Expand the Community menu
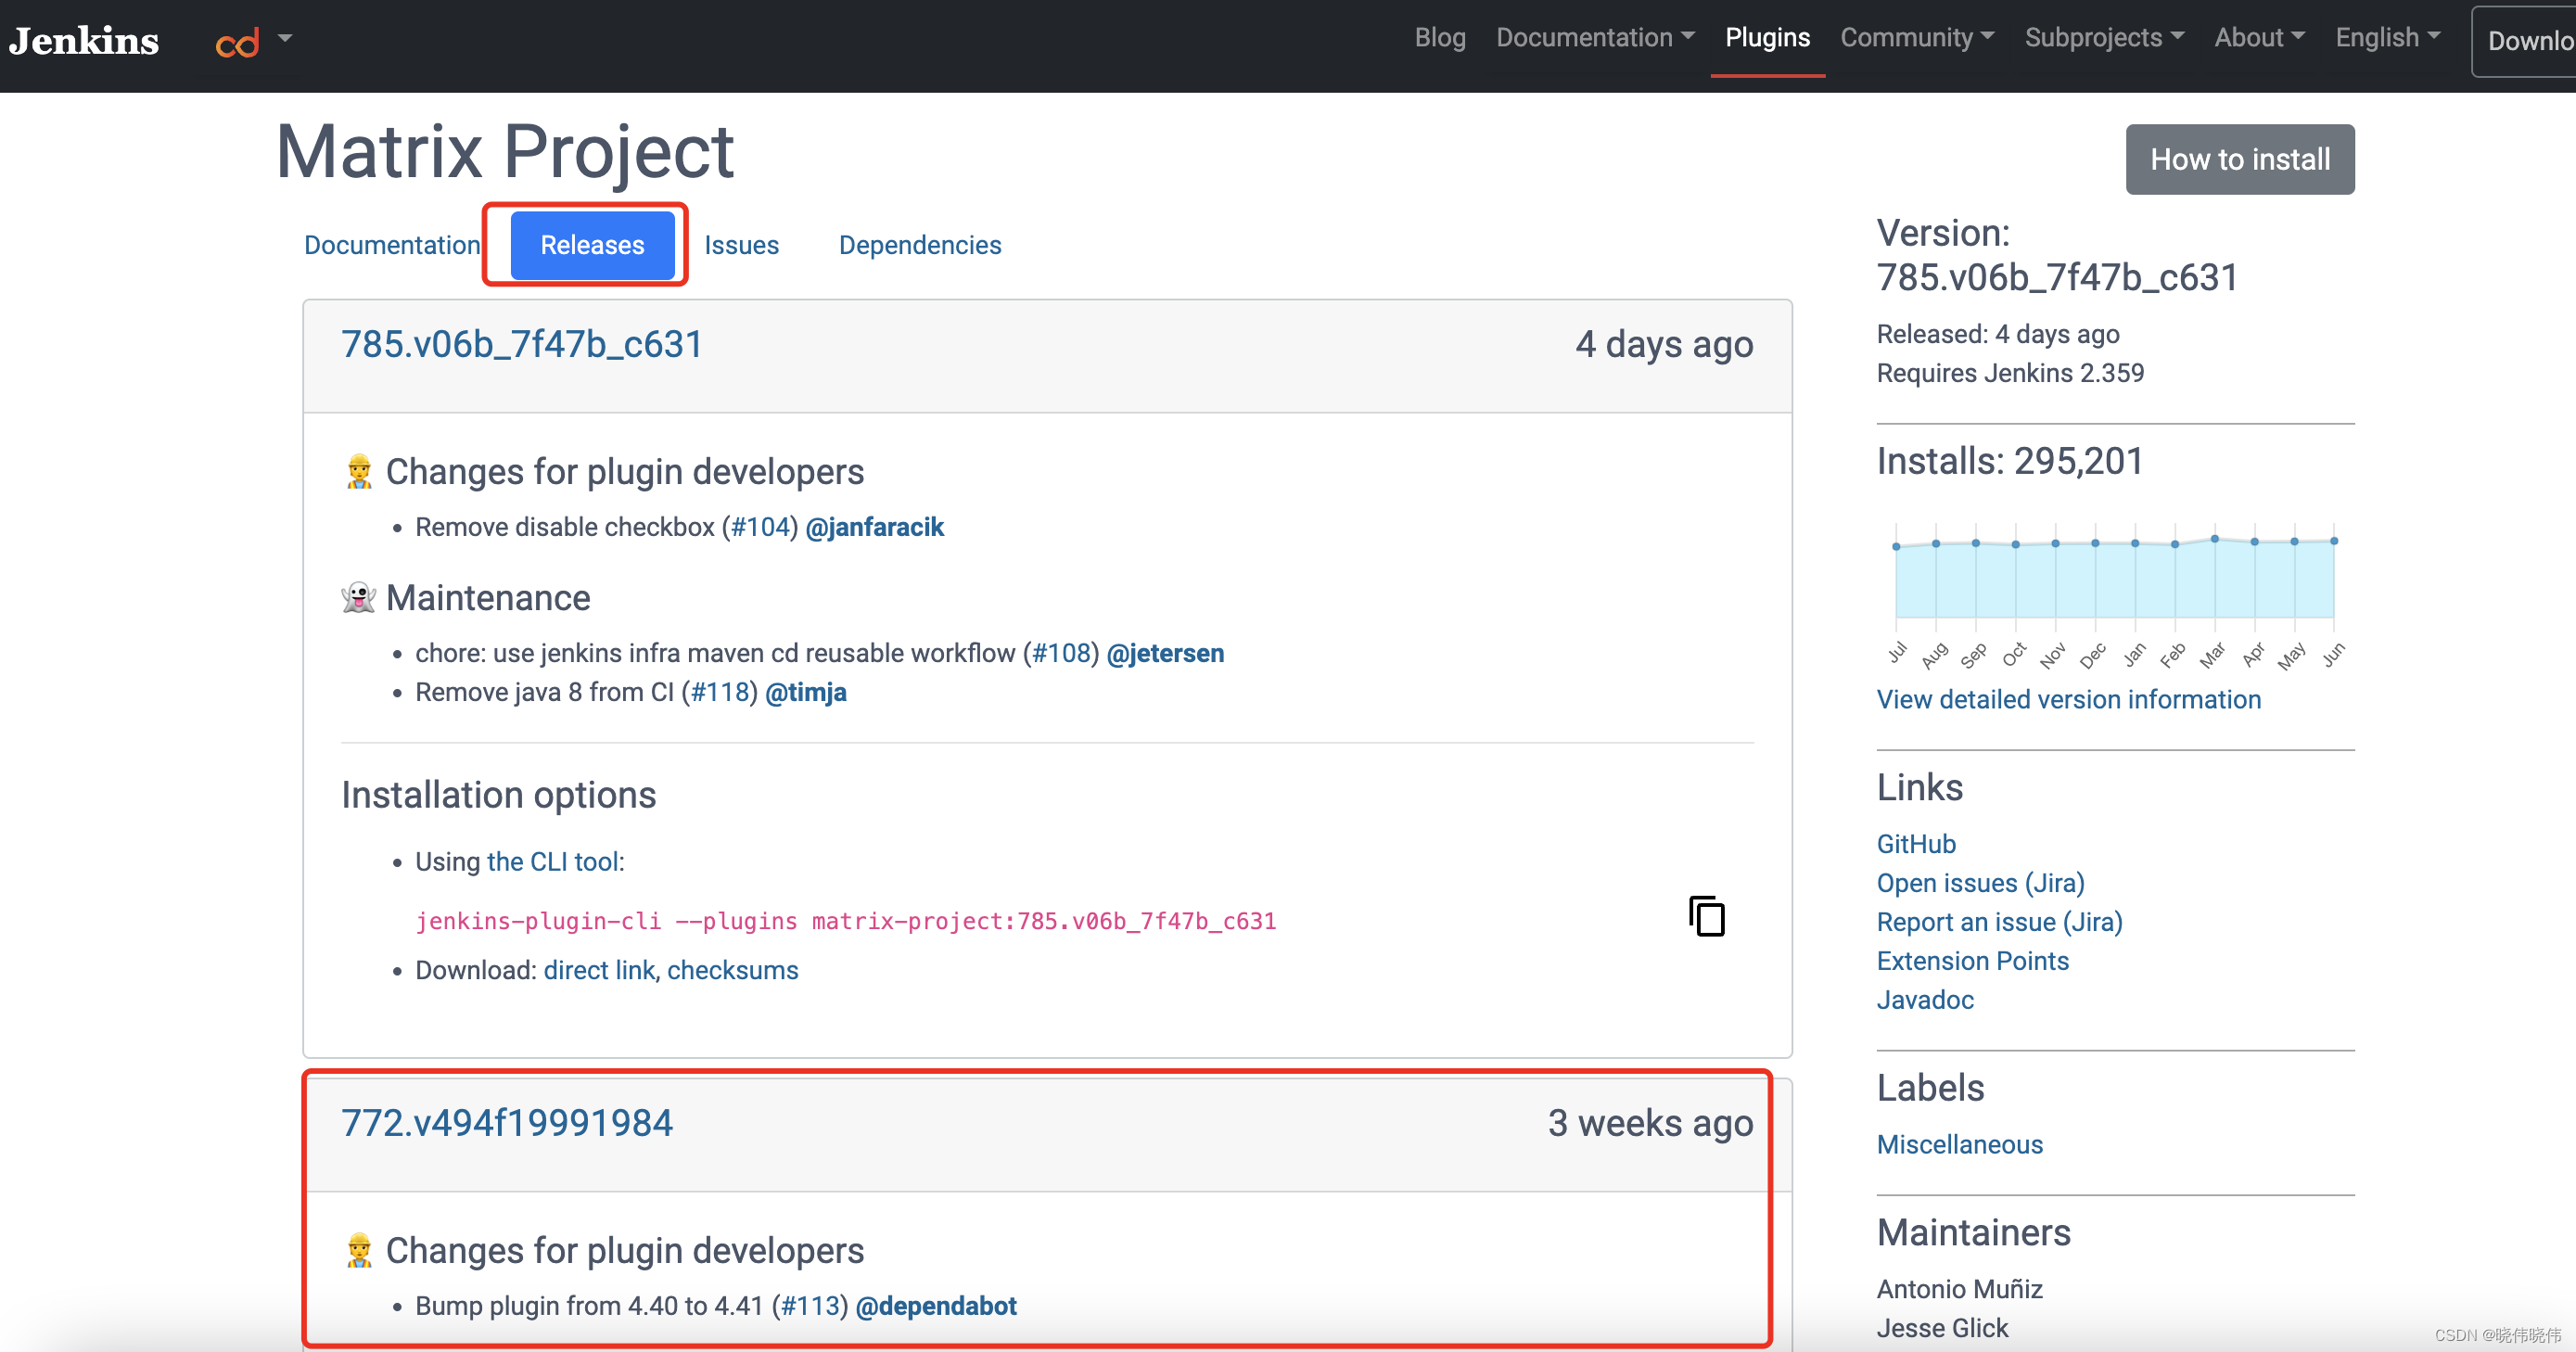Image resolution: width=2576 pixels, height=1352 pixels. click(x=1916, y=38)
